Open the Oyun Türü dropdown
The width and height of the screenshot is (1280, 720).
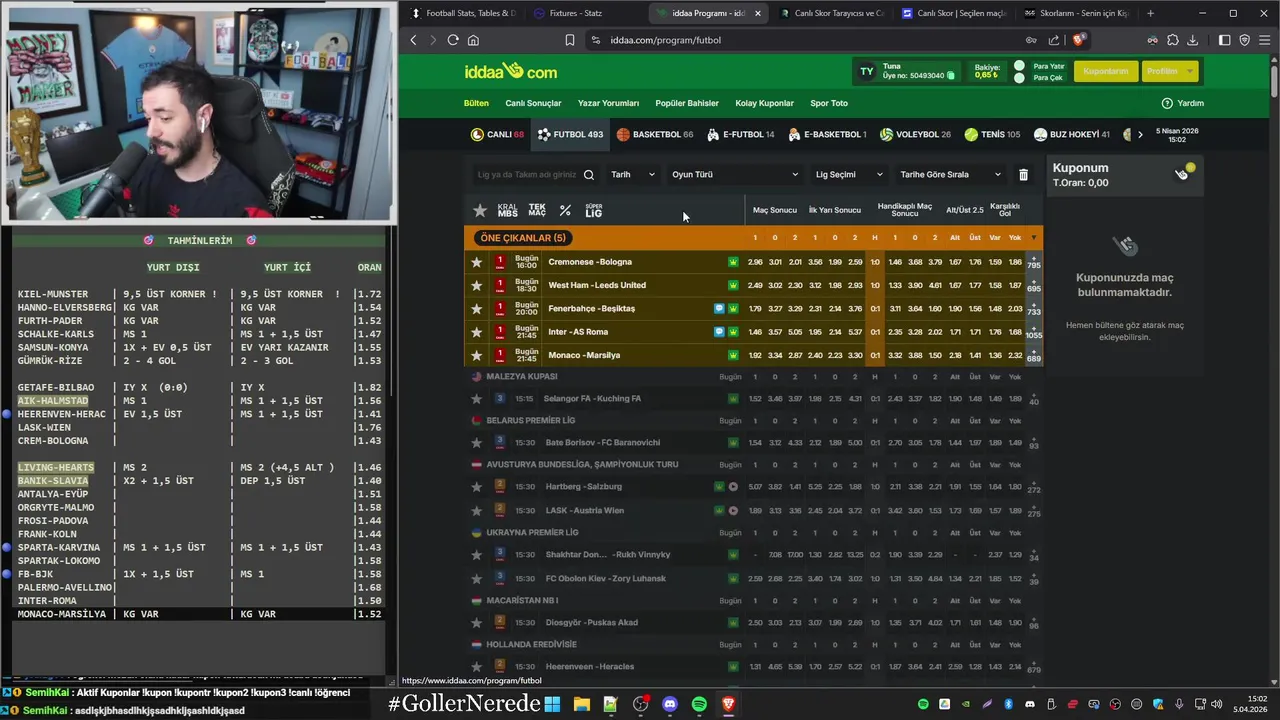click(735, 174)
